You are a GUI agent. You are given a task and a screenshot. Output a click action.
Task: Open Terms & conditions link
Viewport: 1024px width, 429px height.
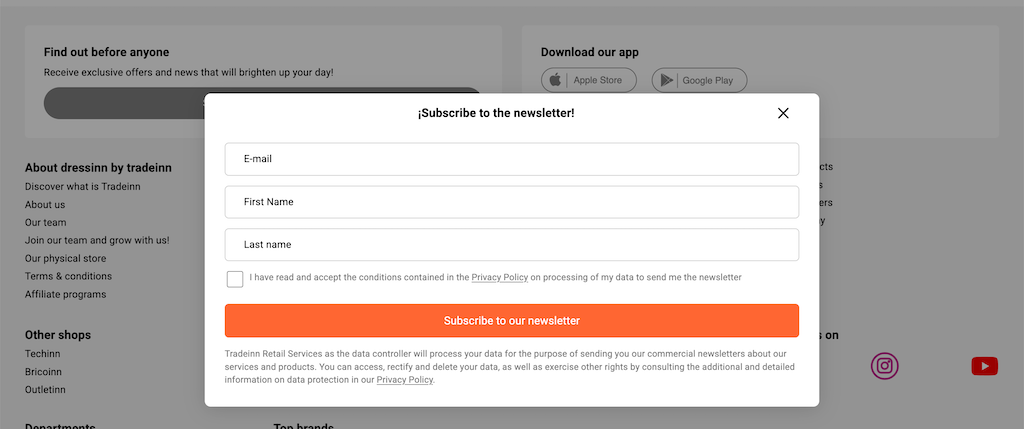coord(69,276)
